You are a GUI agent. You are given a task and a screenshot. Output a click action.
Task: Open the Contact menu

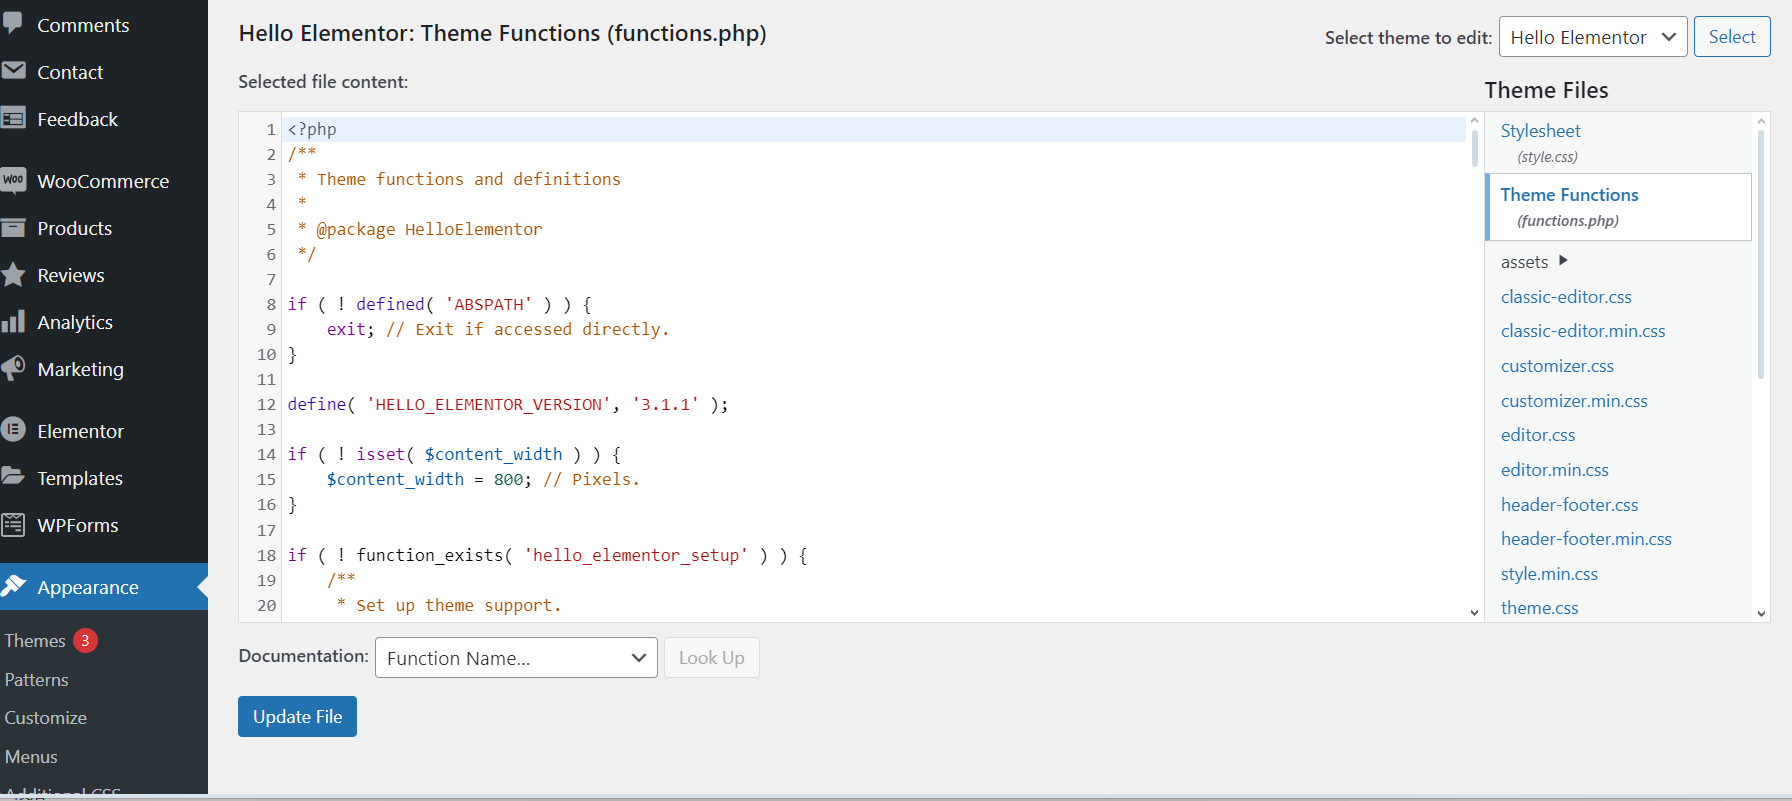70,72
